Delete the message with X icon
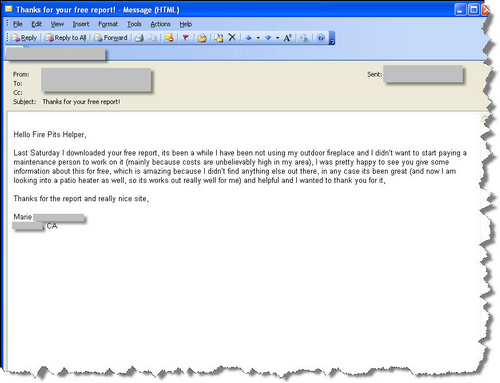This screenshot has height=383, width=500. pos(232,37)
